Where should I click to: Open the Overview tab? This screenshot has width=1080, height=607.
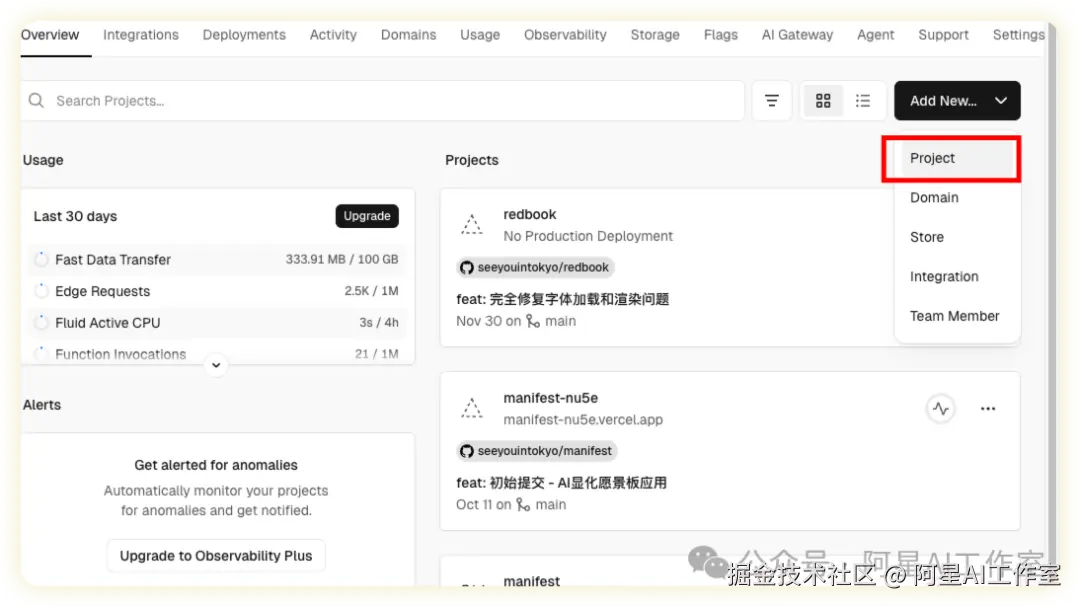coord(50,35)
